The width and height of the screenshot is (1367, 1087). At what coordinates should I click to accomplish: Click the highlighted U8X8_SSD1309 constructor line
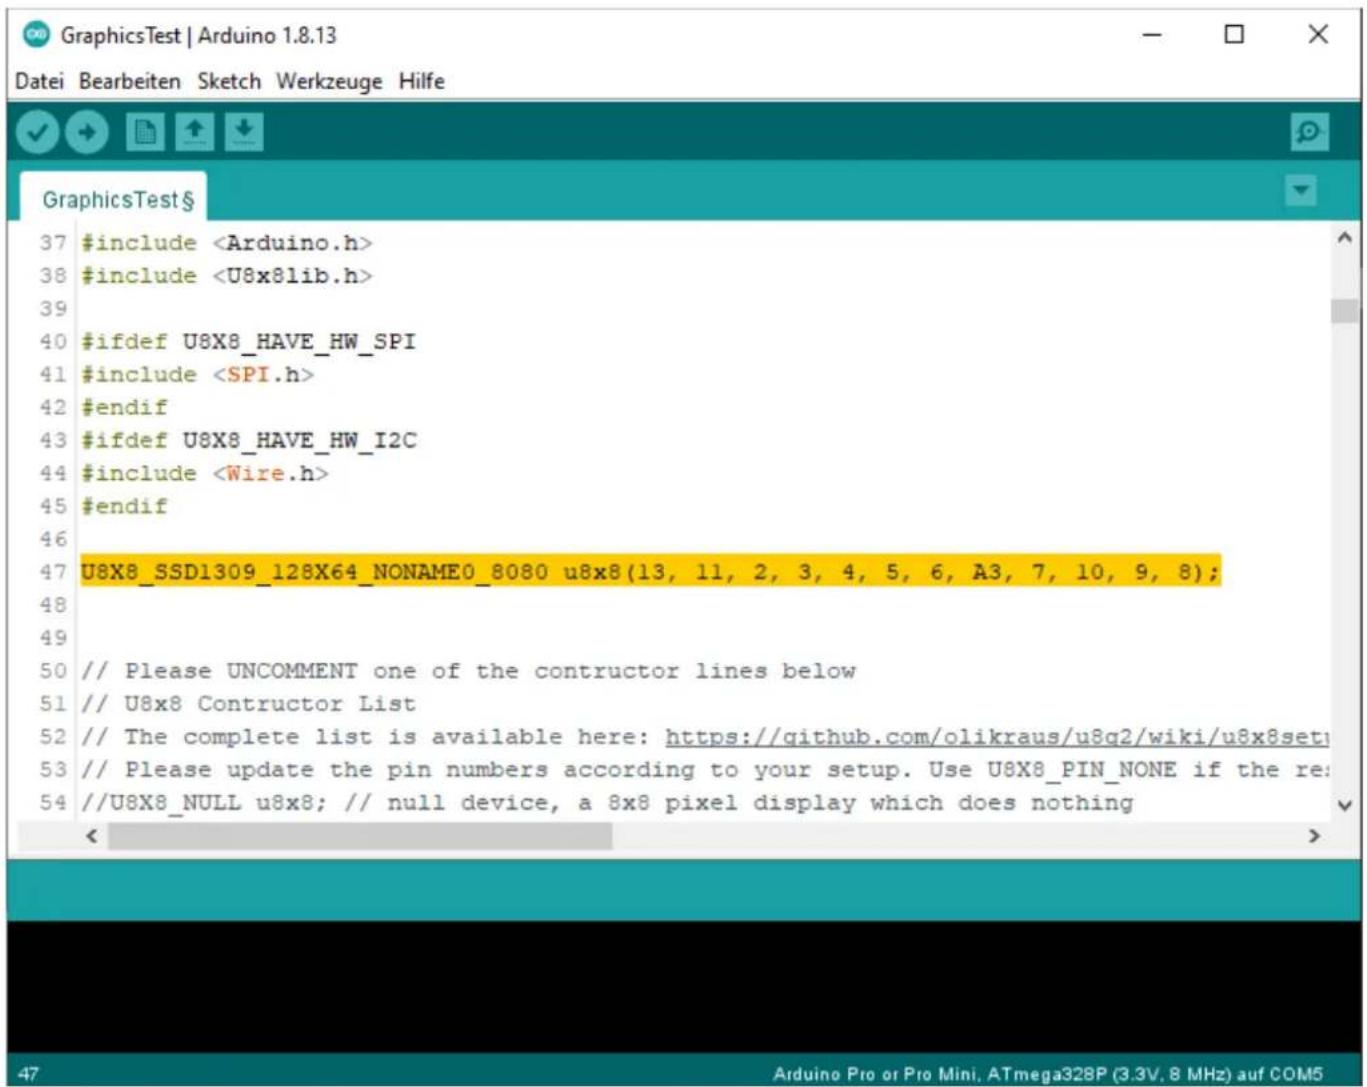pos(651,572)
